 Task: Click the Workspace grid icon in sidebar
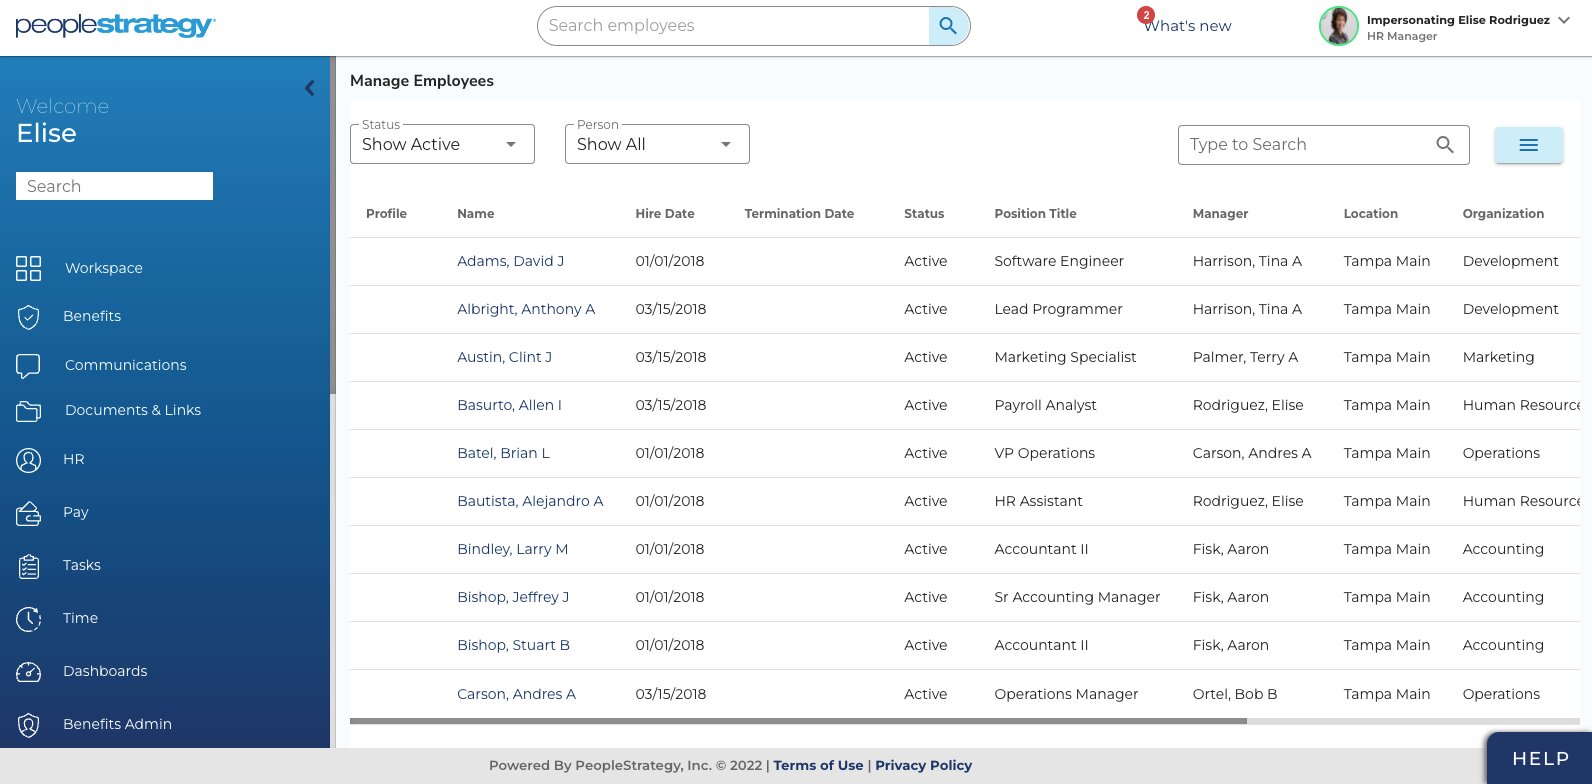tap(29, 268)
